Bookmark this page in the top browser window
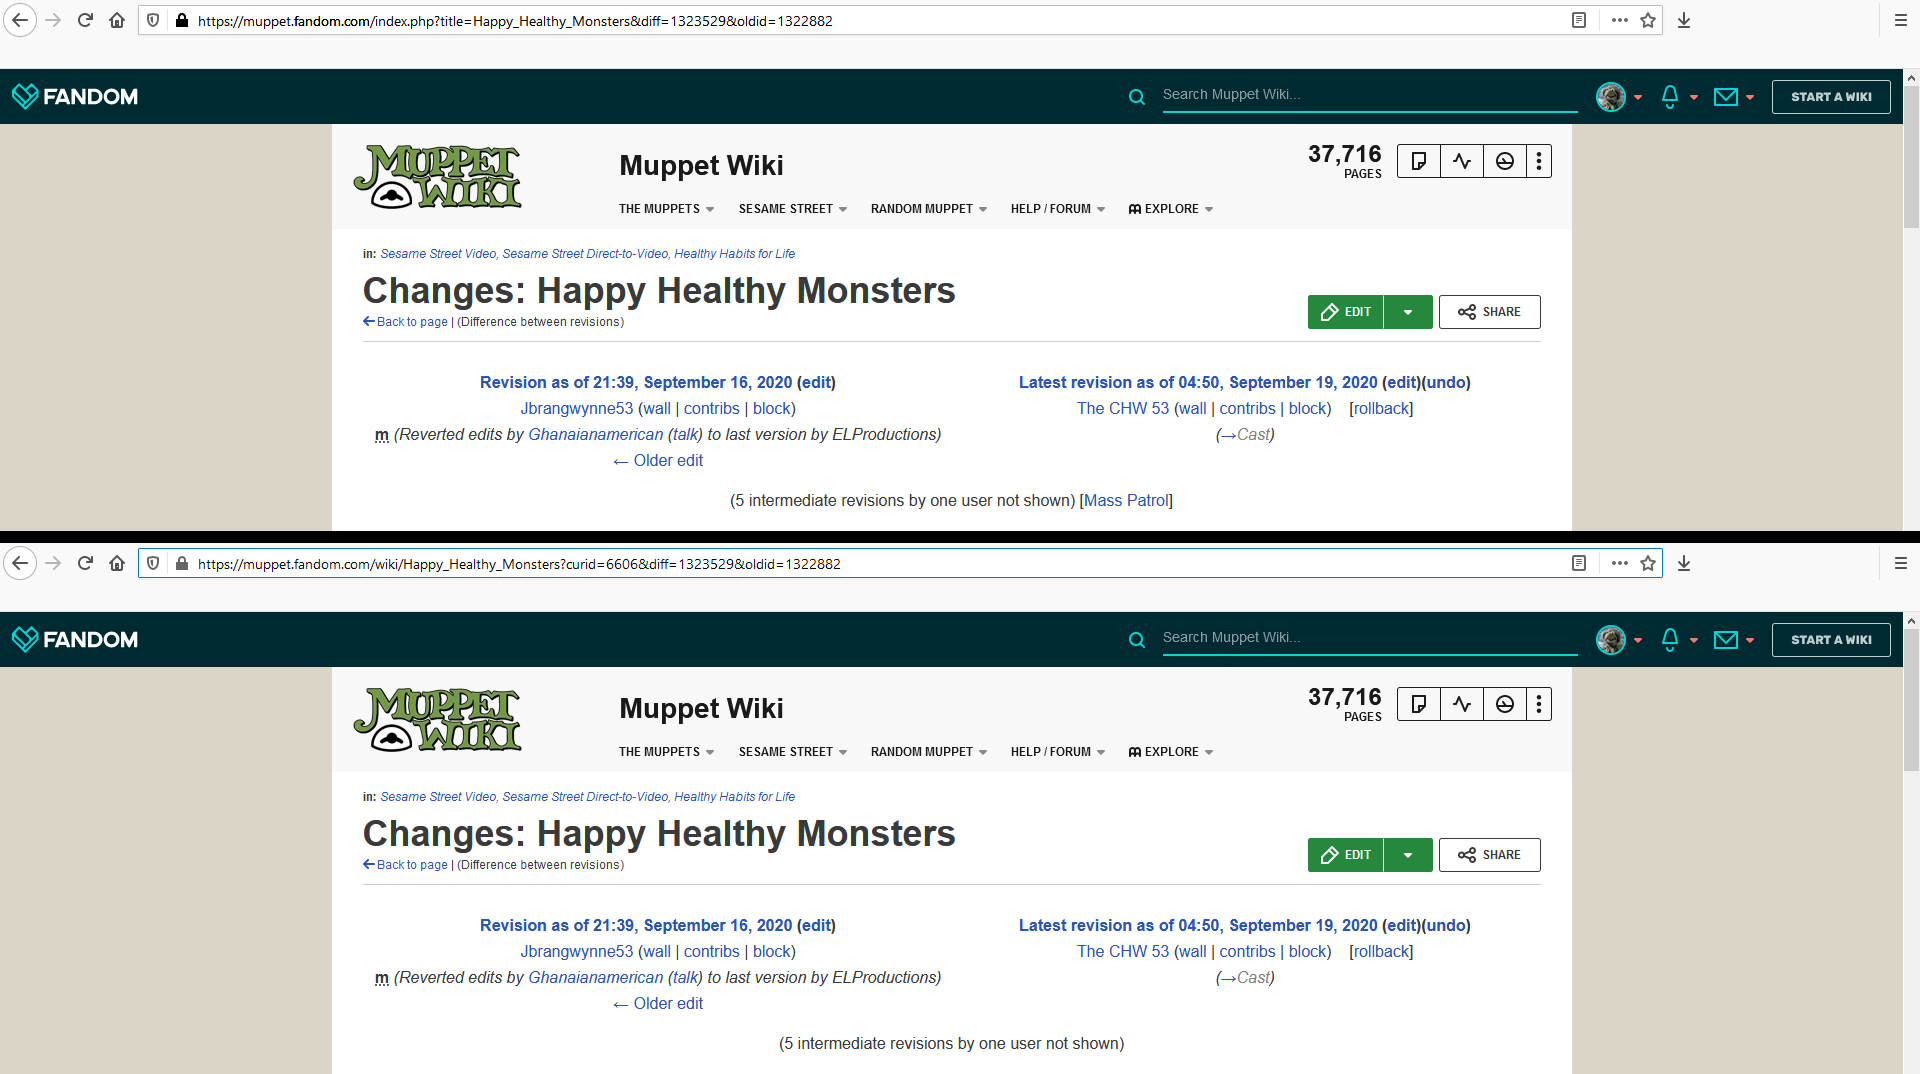Image resolution: width=1920 pixels, height=1074 pixels. 1648,20
